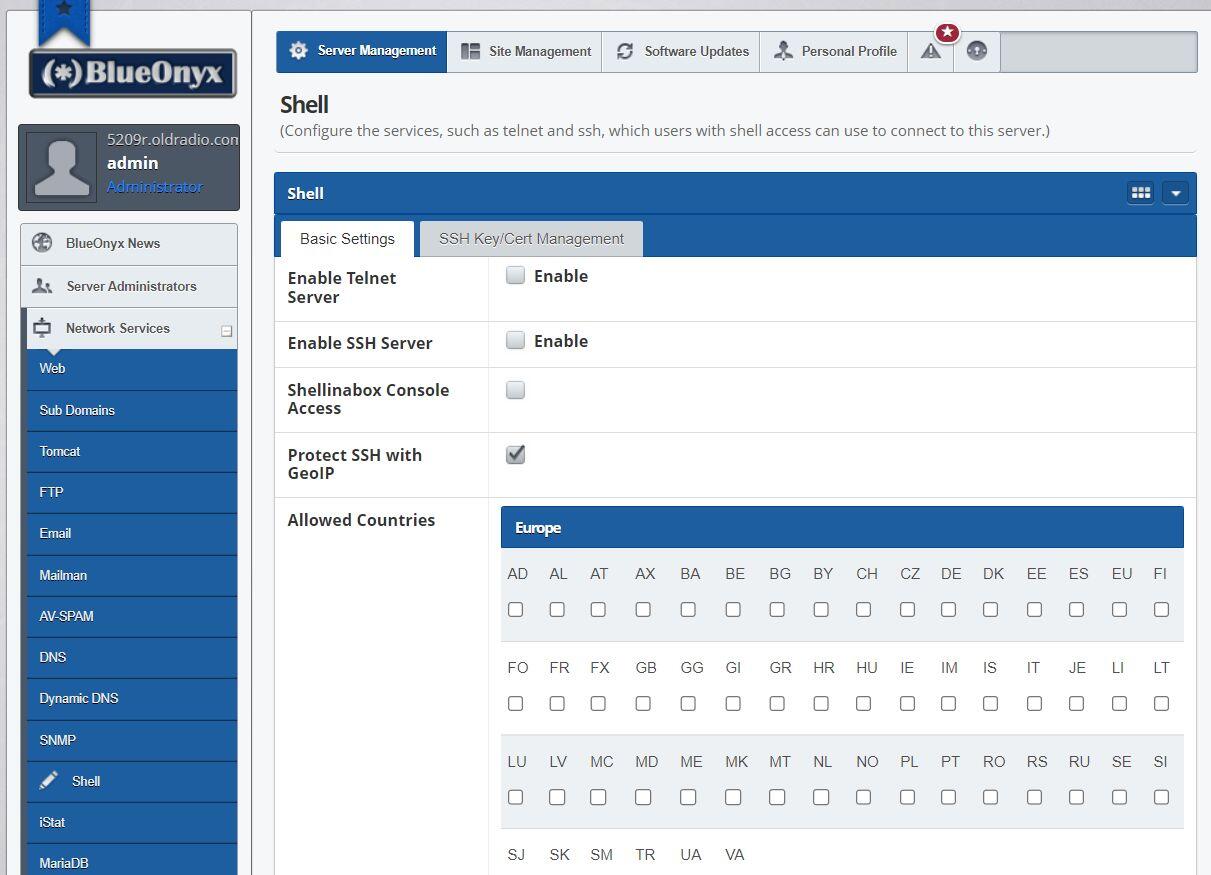Click the BlueOnyx News menu item

click(x=129, y=244)
